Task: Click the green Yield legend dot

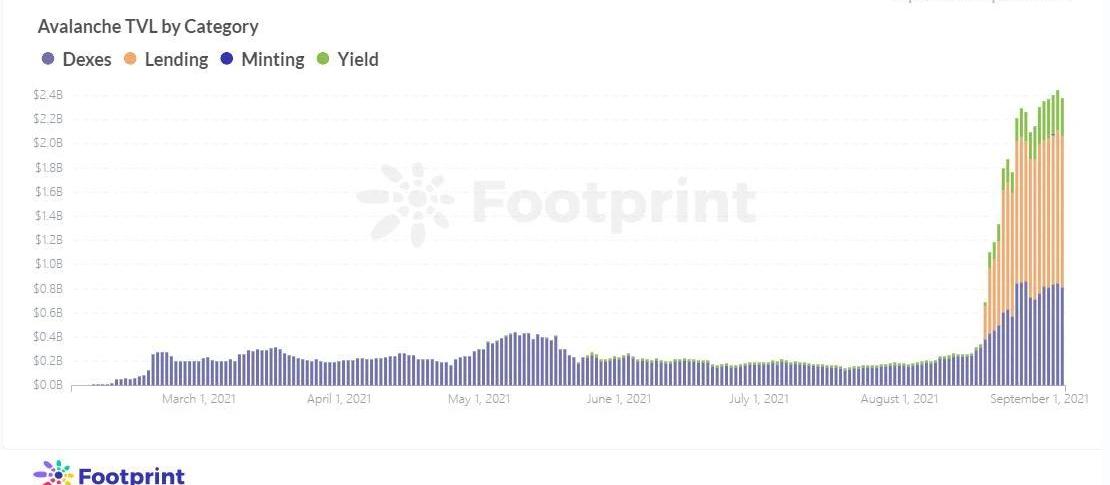Action: 323,59
